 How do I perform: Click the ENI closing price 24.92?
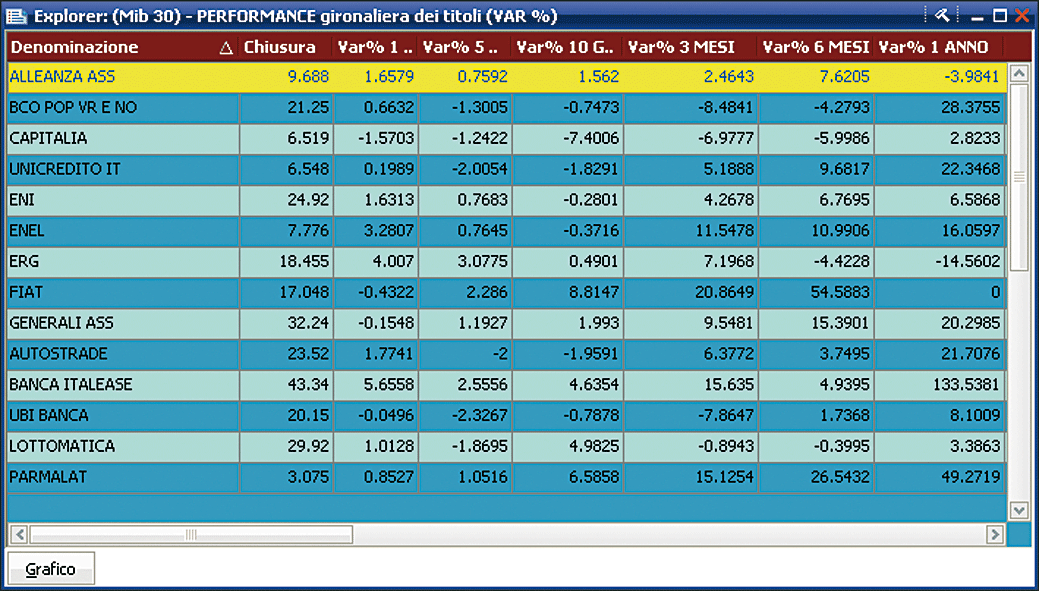(x=309, y=200)
